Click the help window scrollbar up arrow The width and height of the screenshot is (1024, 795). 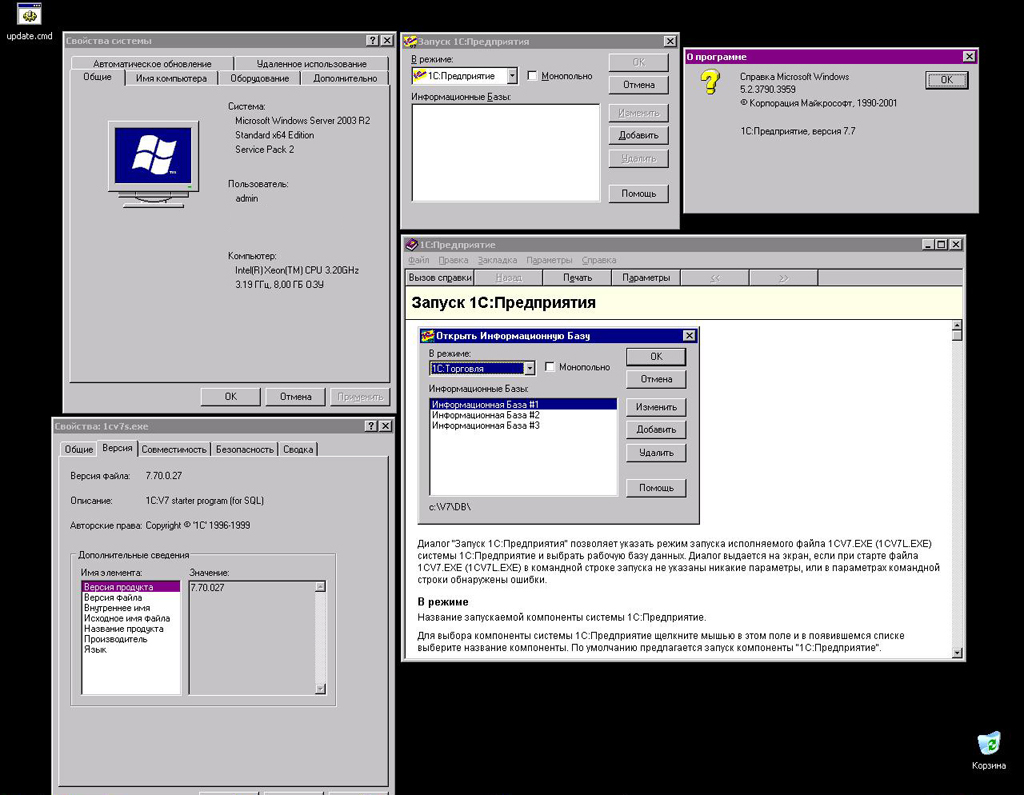957,325
